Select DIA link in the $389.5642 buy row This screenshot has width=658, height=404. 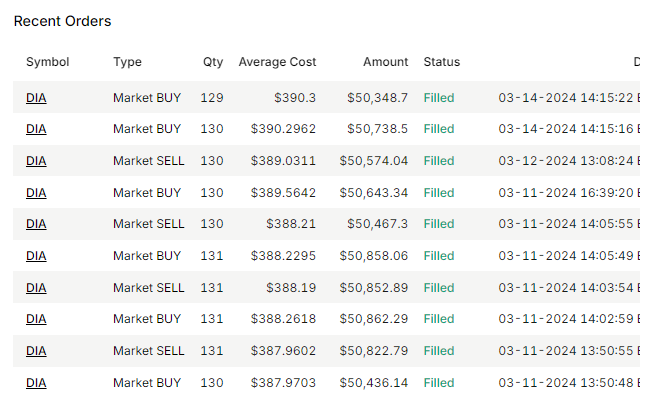coord(36,193)
